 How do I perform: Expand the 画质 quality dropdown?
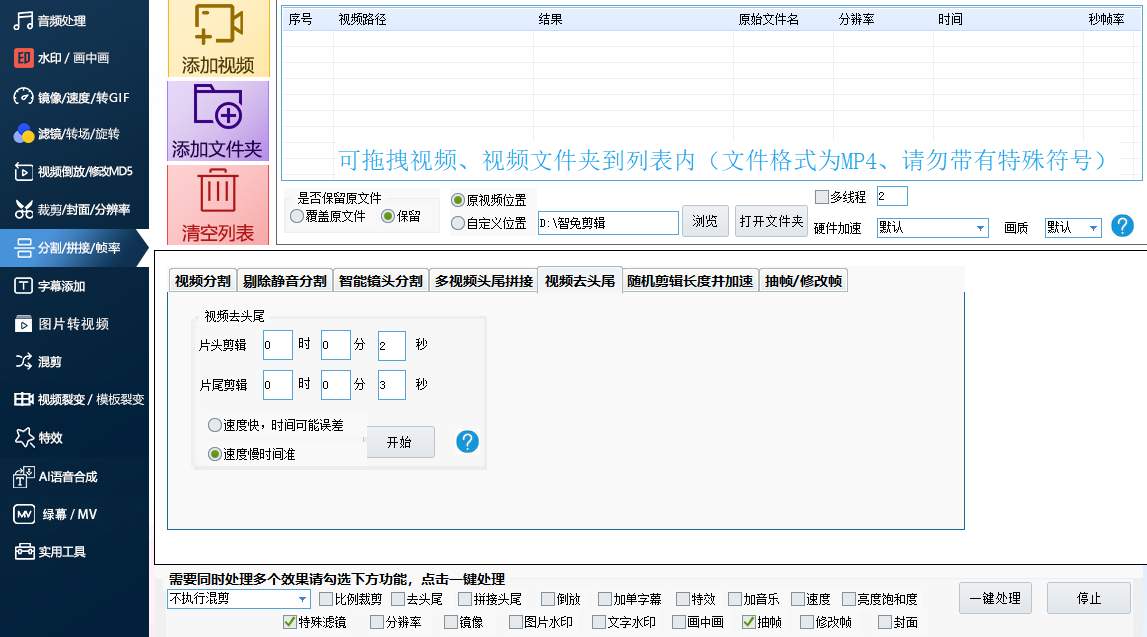point(1073,228)
